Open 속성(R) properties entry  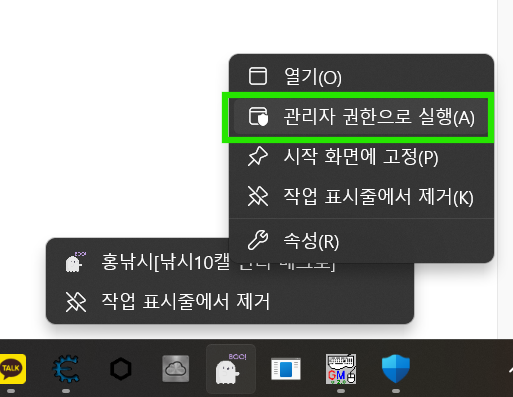click(361, 241)
